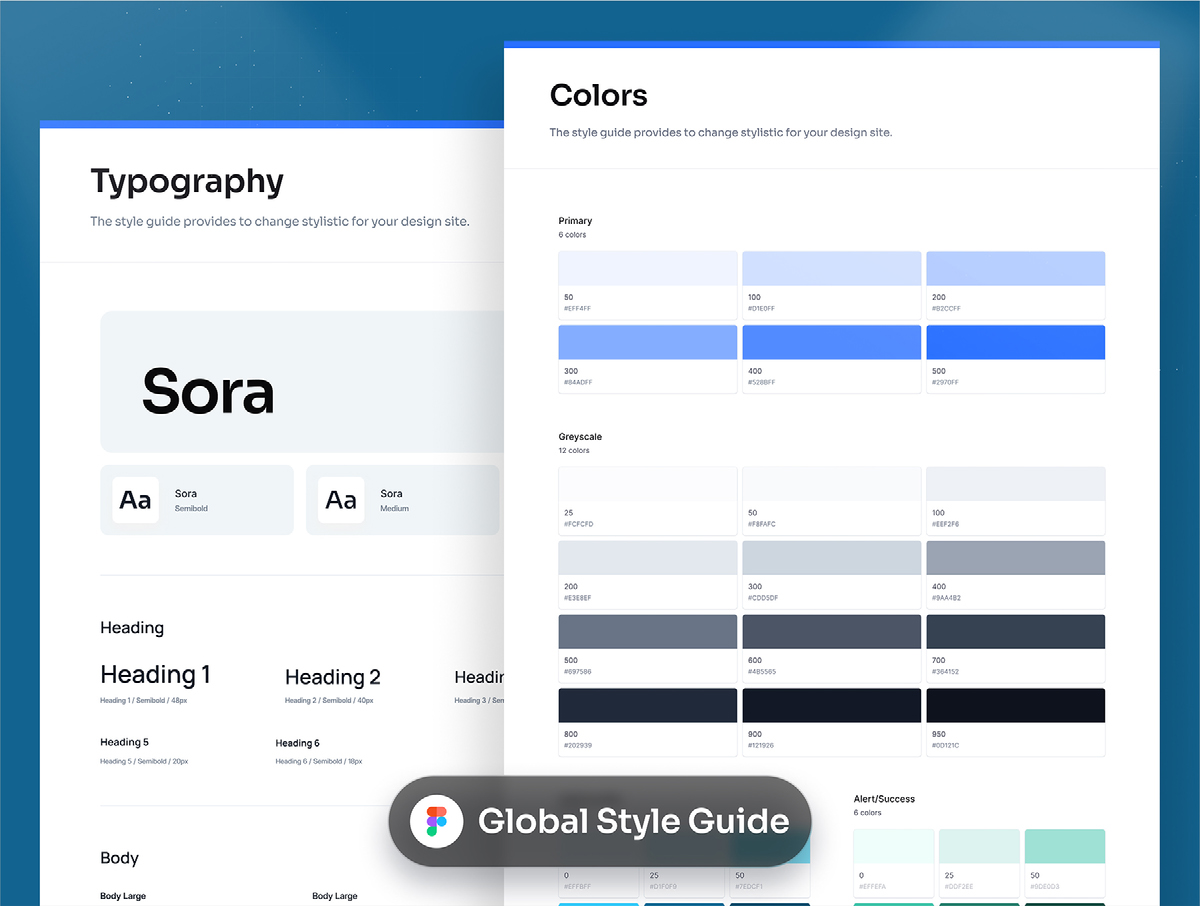Viewport: 1200px width, 906px height.
Task: Click the Figma logo icon
Action: [436, 821]
